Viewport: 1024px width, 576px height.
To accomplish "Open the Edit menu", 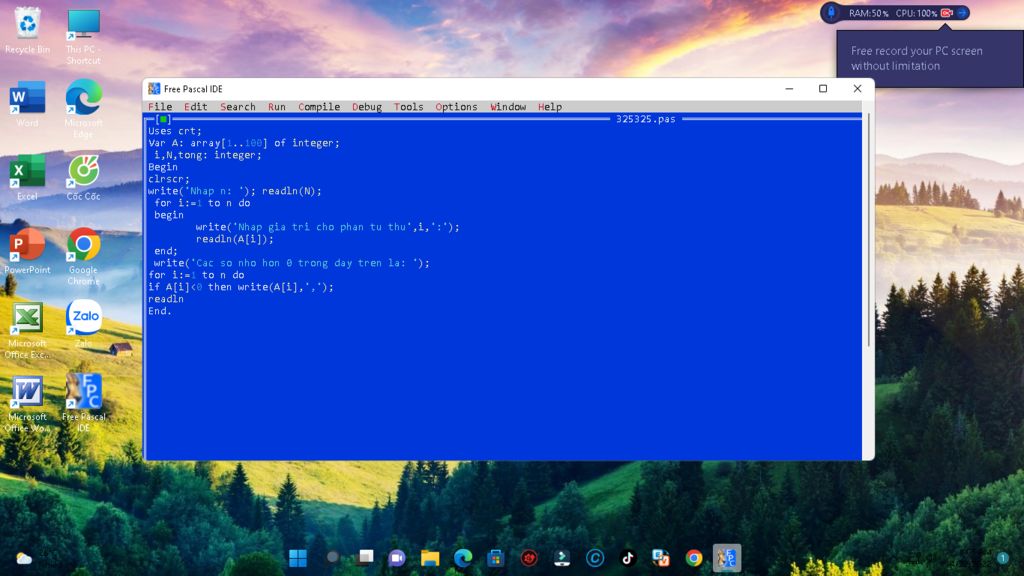I will point(195,107).
